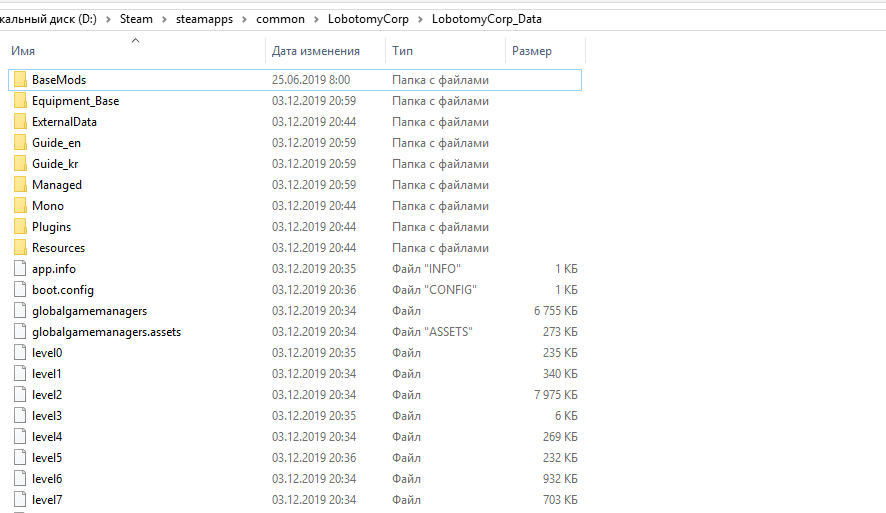Click the 25.06.2019 8:00 date cell
This screenshot has height=513, width=886.
click(x=311, y=80)
